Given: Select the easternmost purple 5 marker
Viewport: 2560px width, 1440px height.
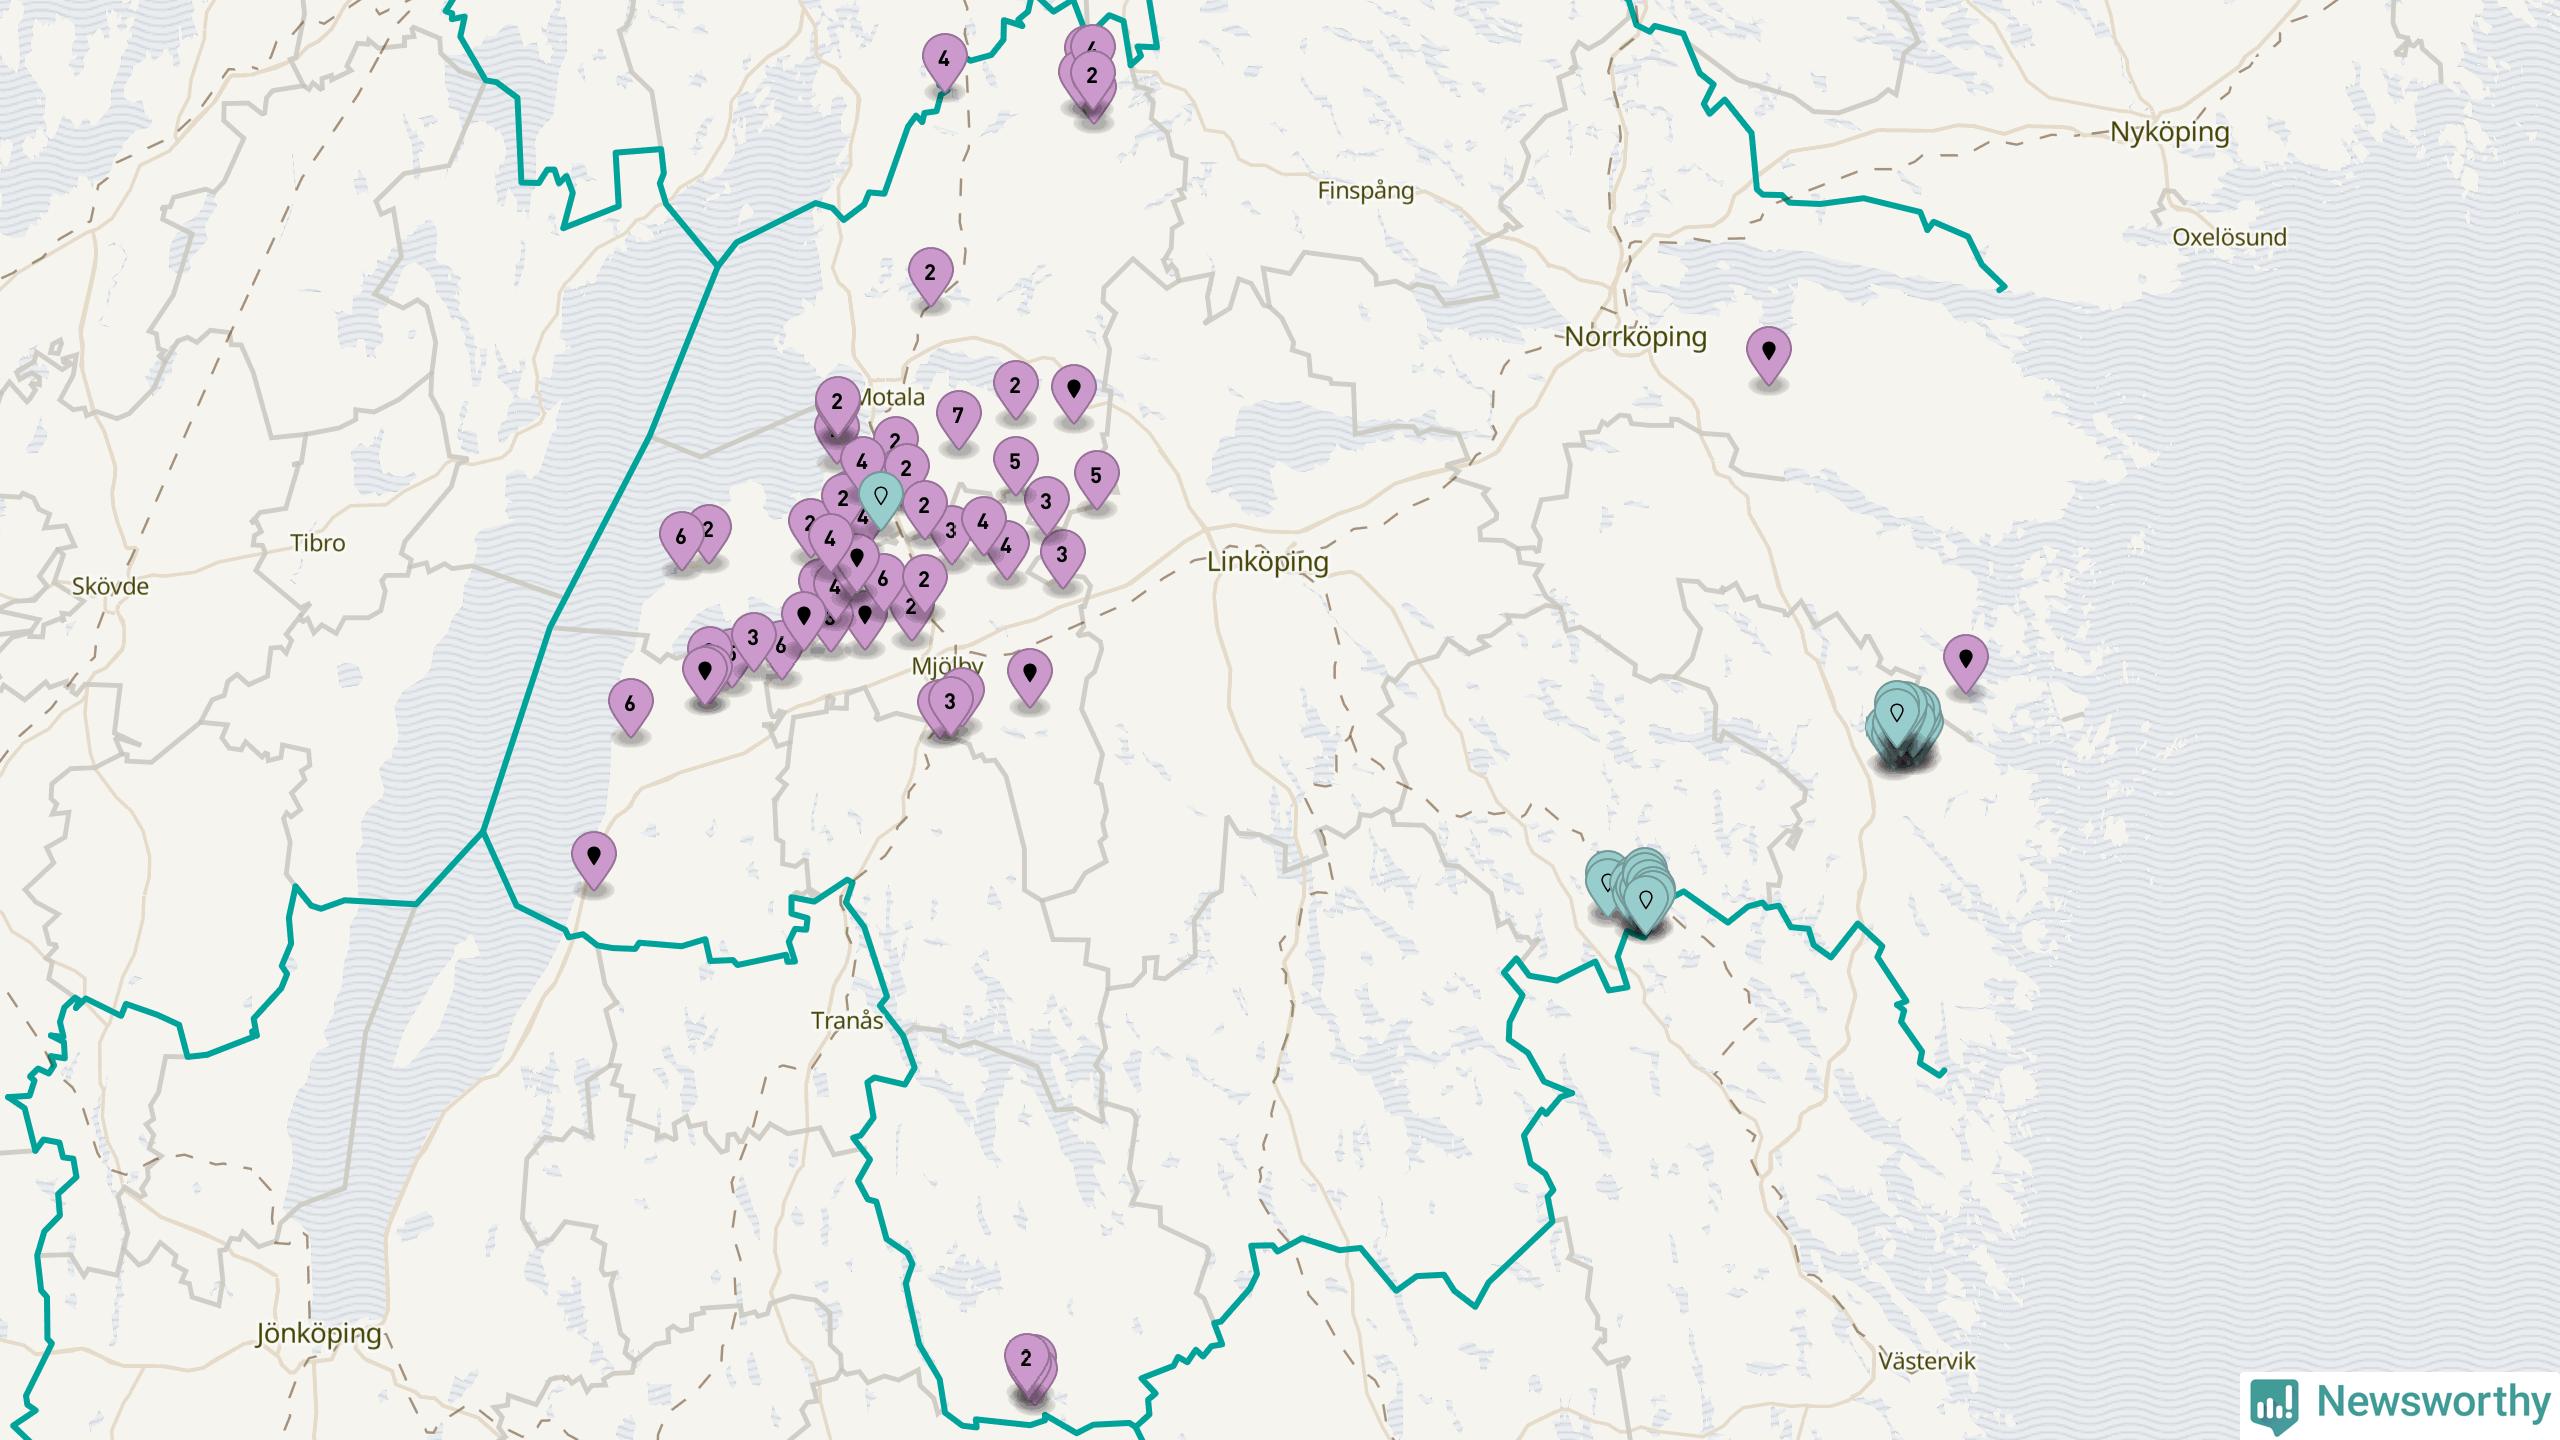Looking at the screenshot, I should click(1096, 478).
